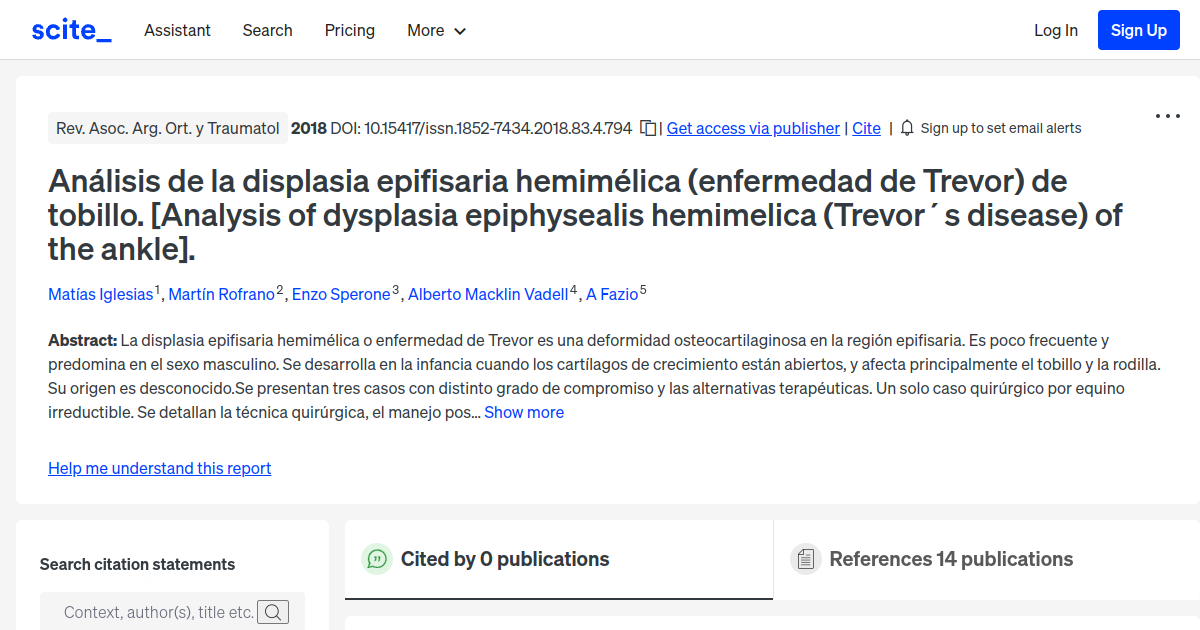
Task: View Matías Iglesias author profile
Action: [100, 294]
